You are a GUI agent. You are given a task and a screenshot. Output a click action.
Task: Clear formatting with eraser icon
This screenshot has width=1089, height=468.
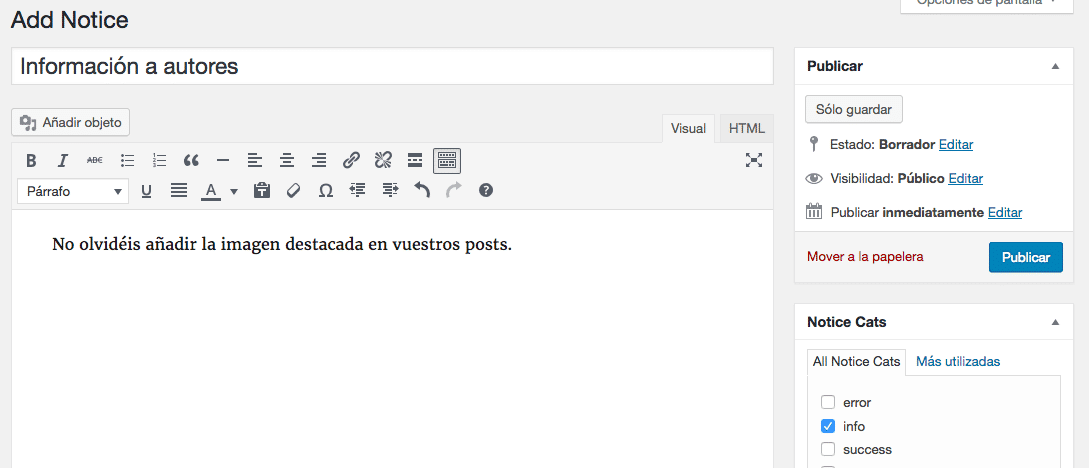pyautogui.click(x=294, y=190)
